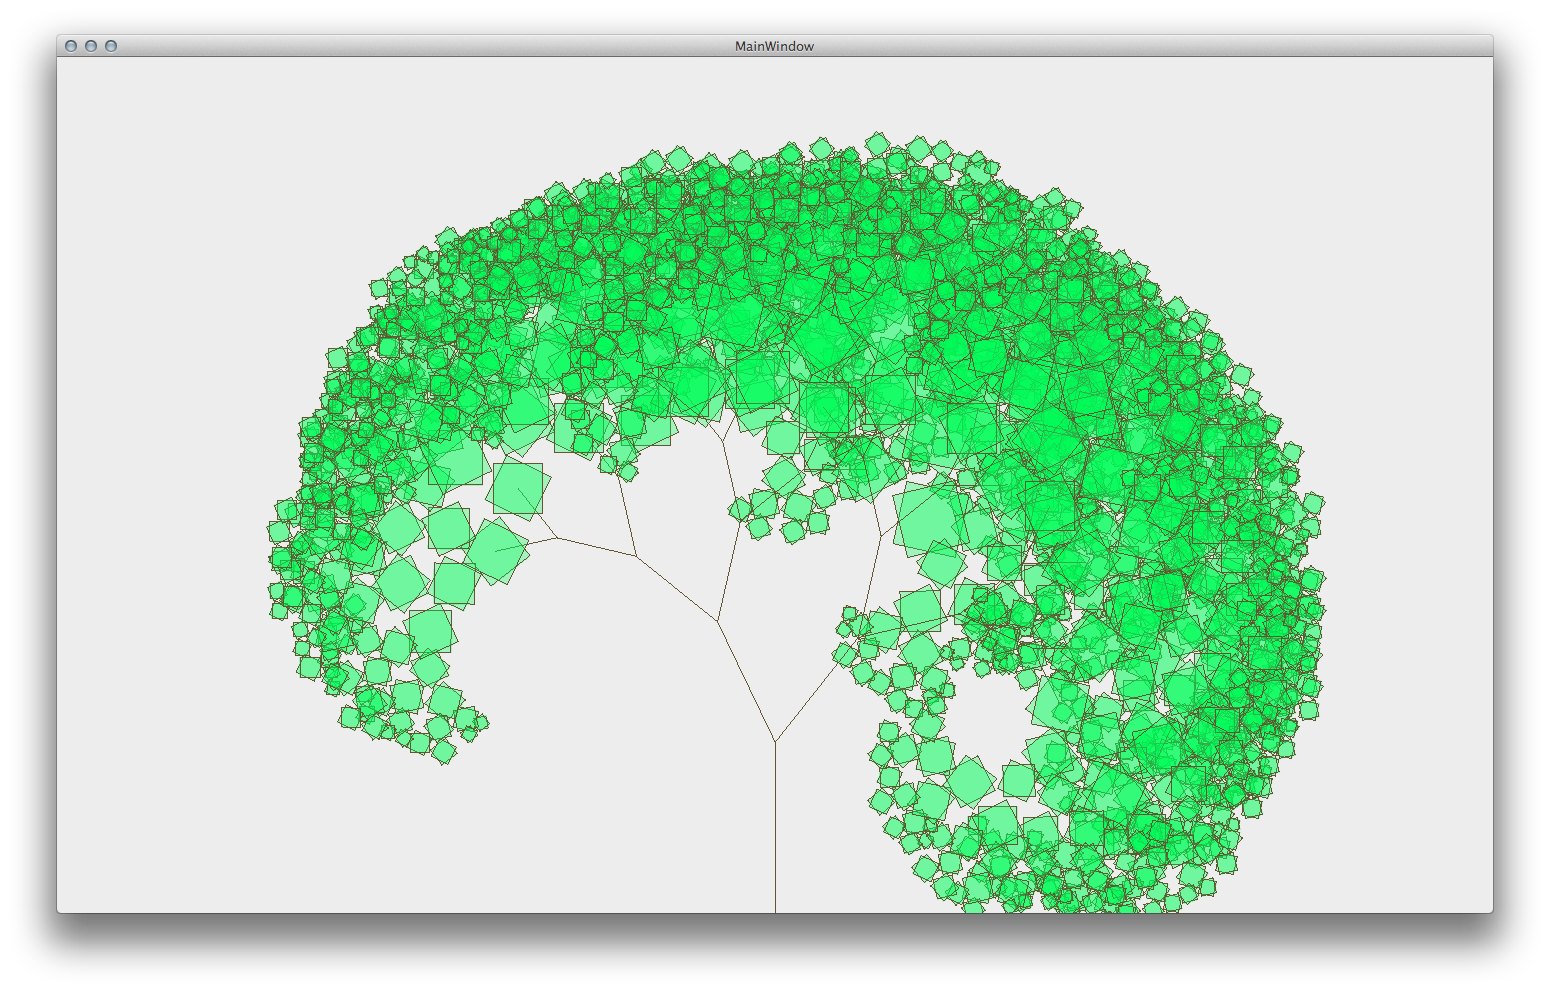Click the vertical tree trunk line
Screen dimensions: 1550x992
click(x=775, y=830)
